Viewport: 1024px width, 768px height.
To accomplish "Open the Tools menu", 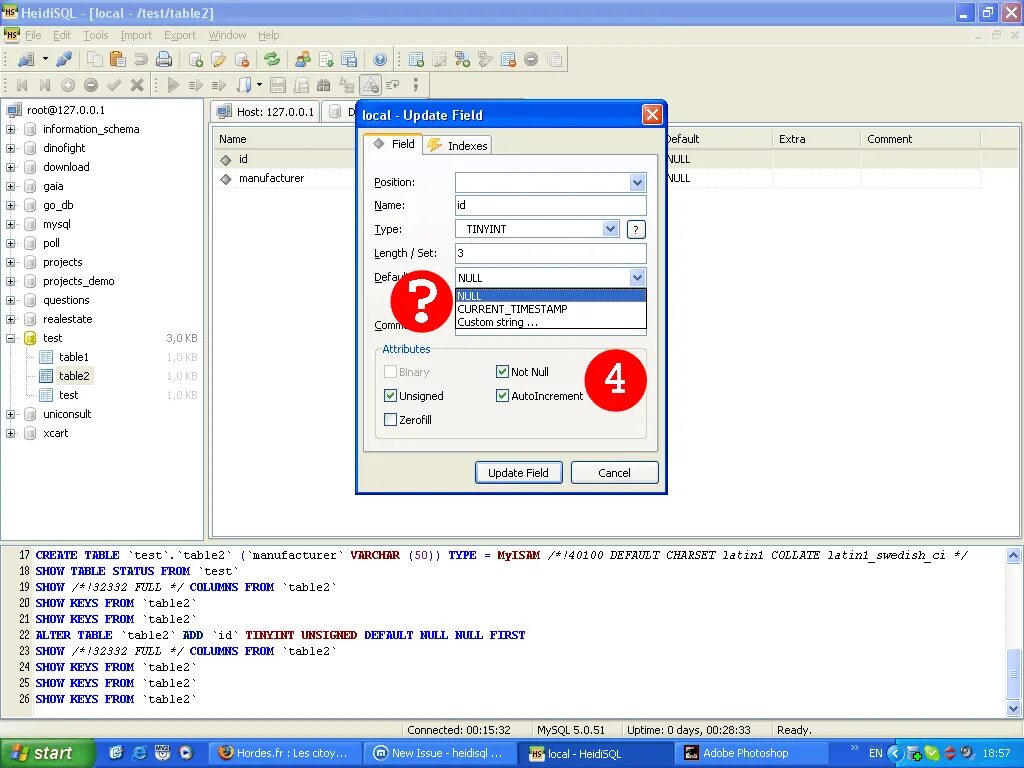I will 95,35.
